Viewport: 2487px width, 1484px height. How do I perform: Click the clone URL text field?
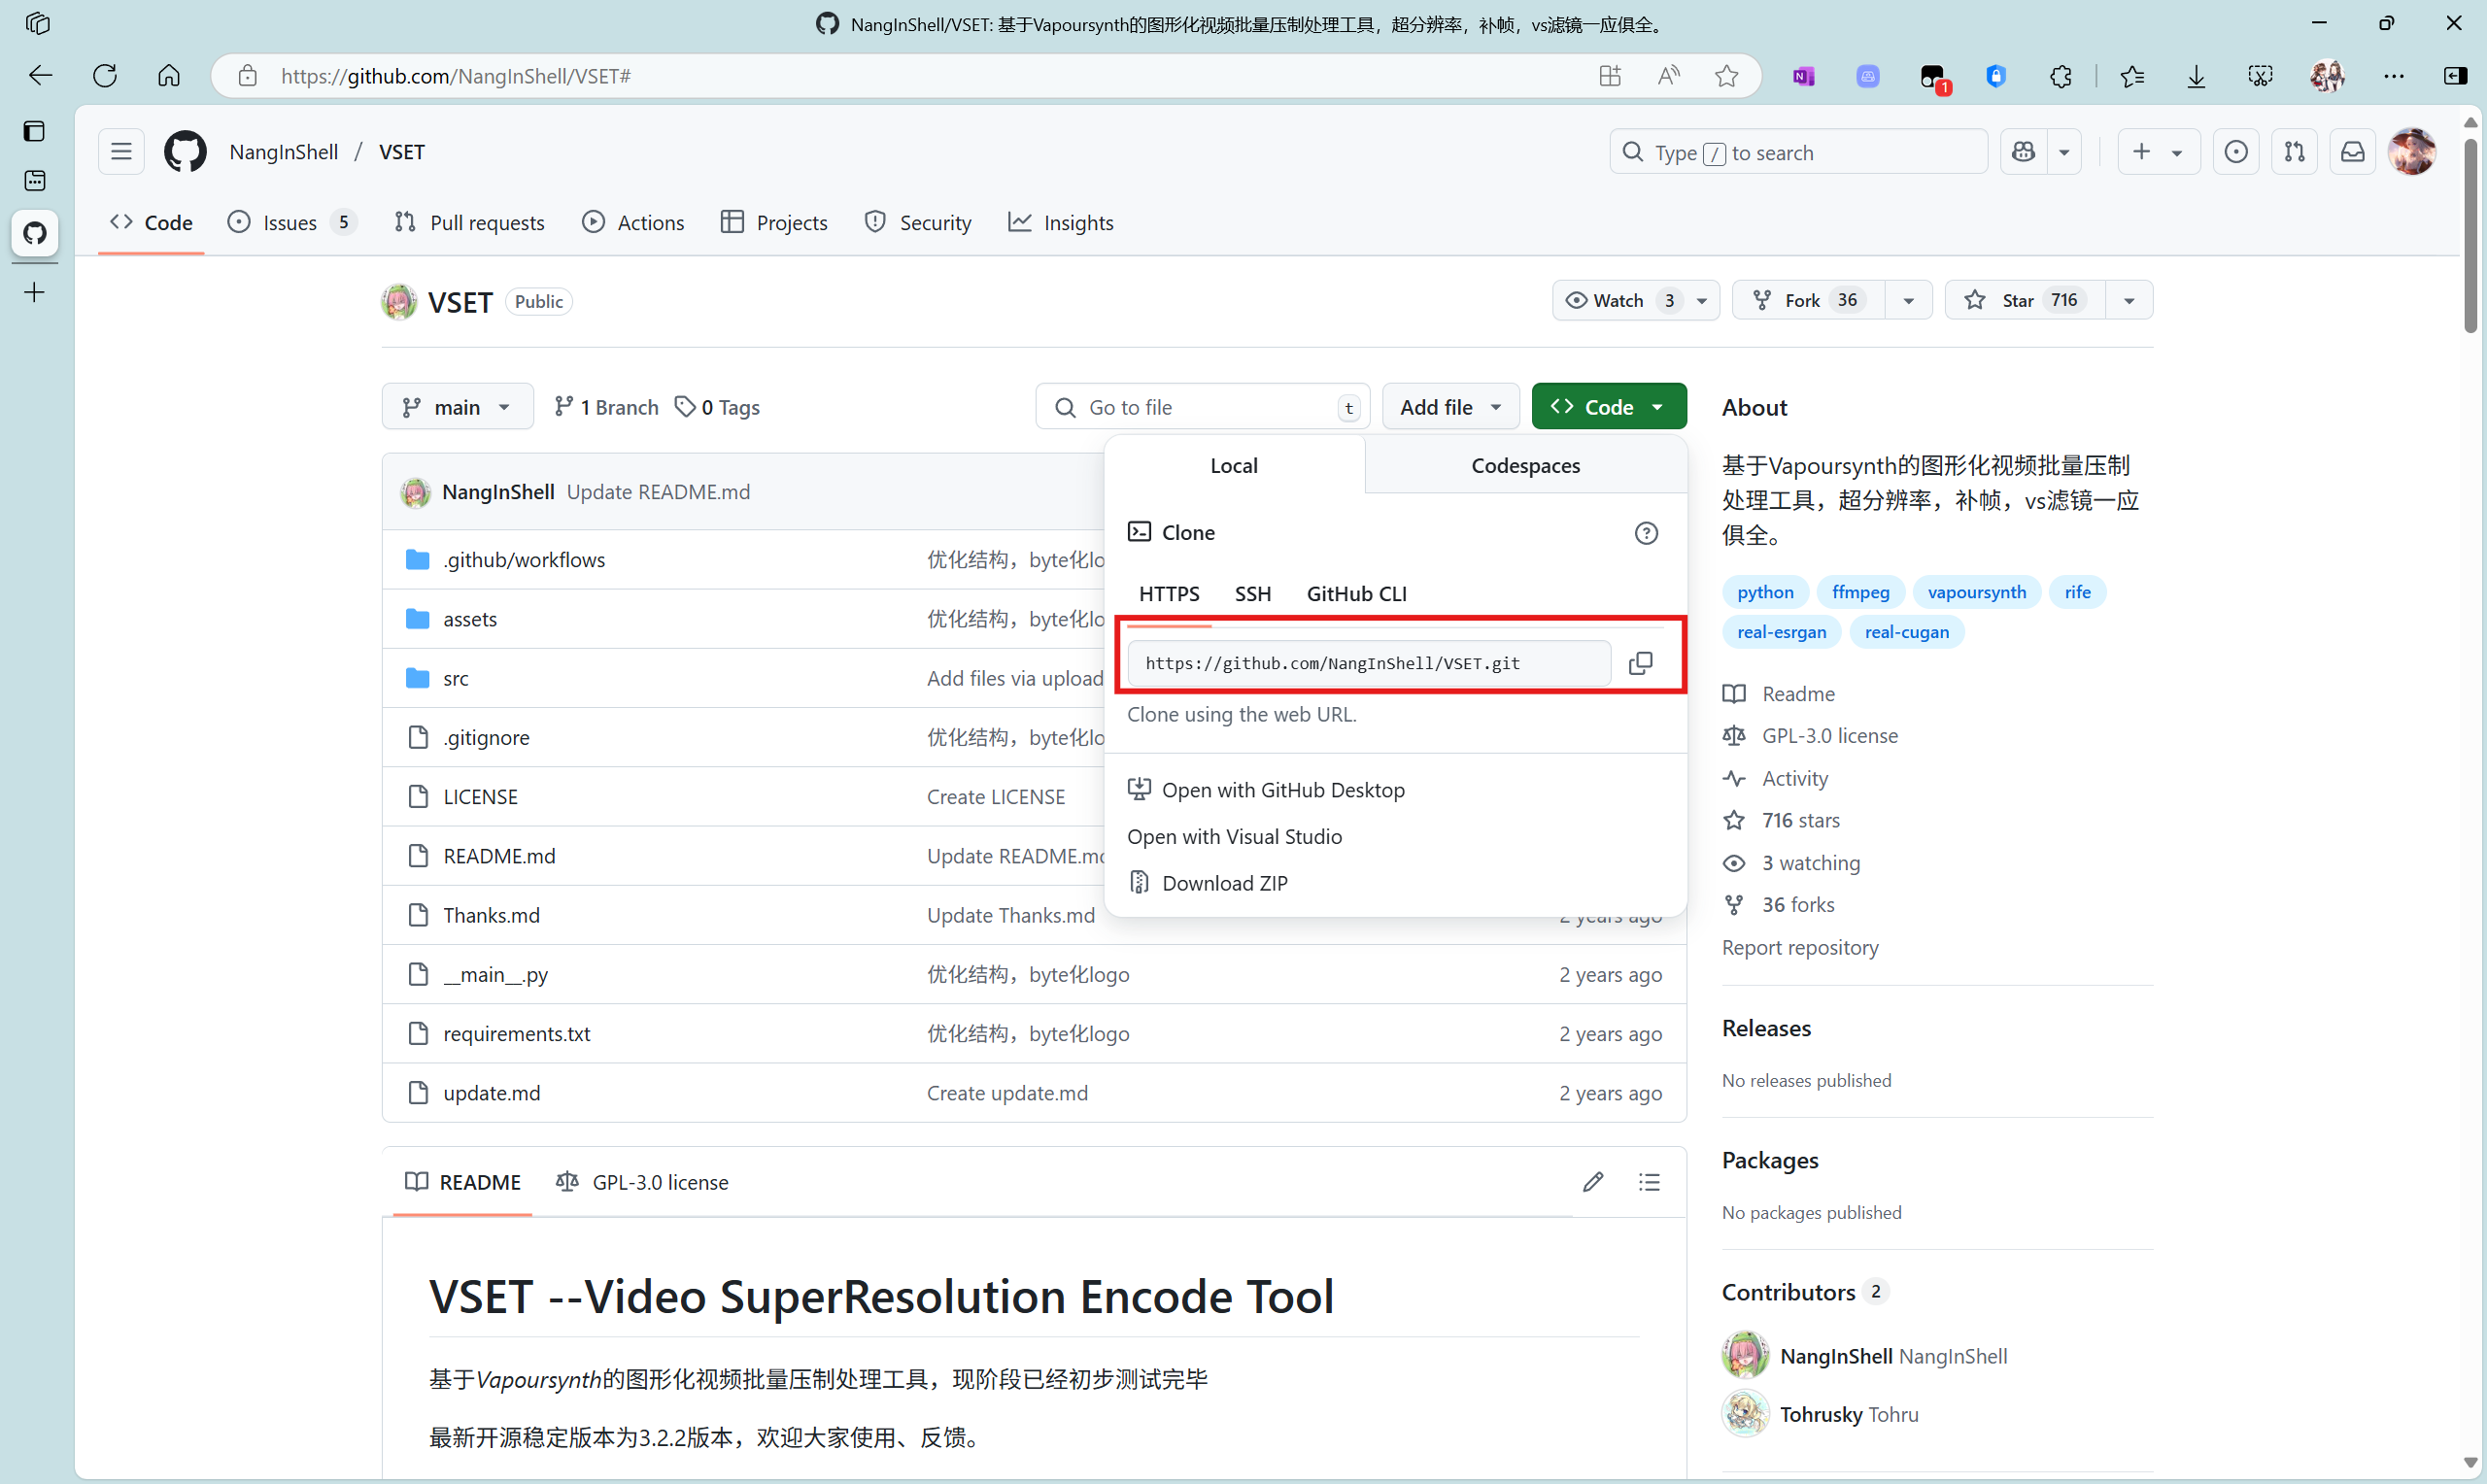click(1368, 663)
